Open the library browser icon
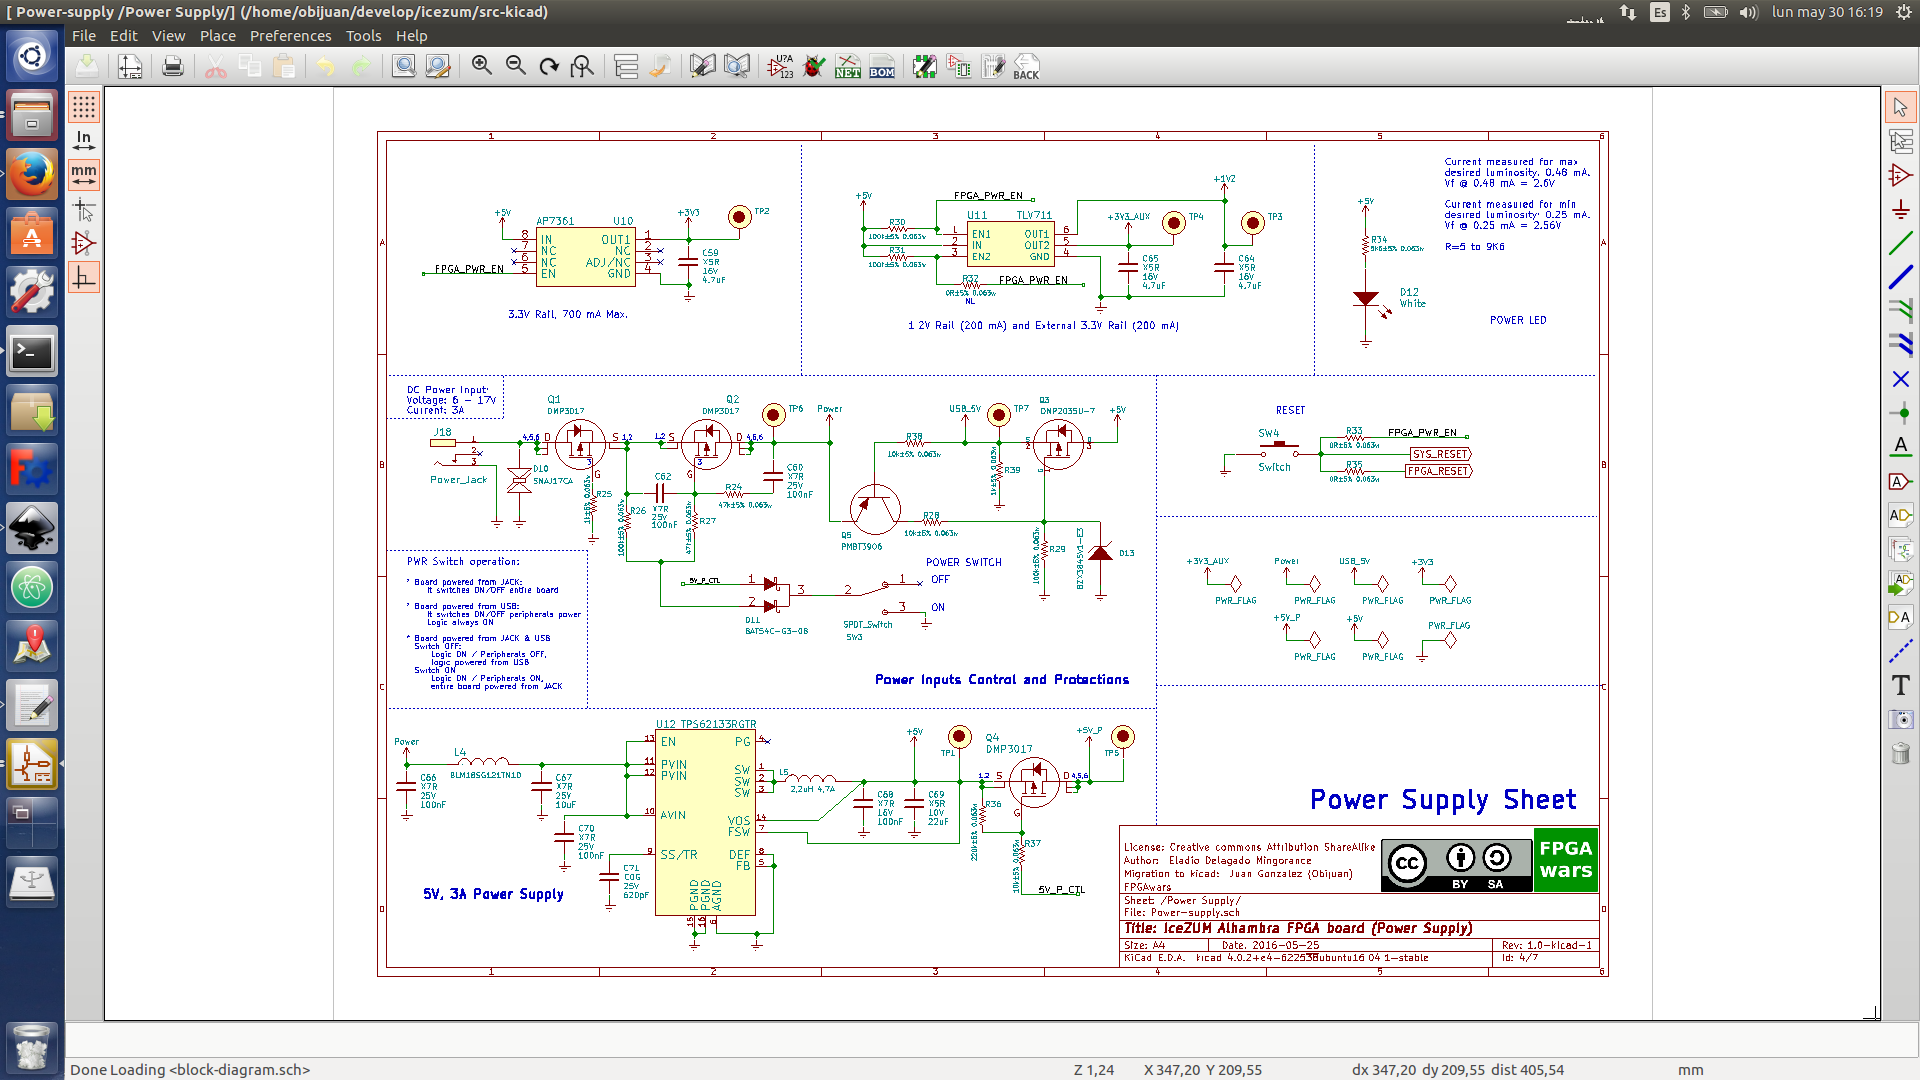1920x1080 pixels. point(737,65)
